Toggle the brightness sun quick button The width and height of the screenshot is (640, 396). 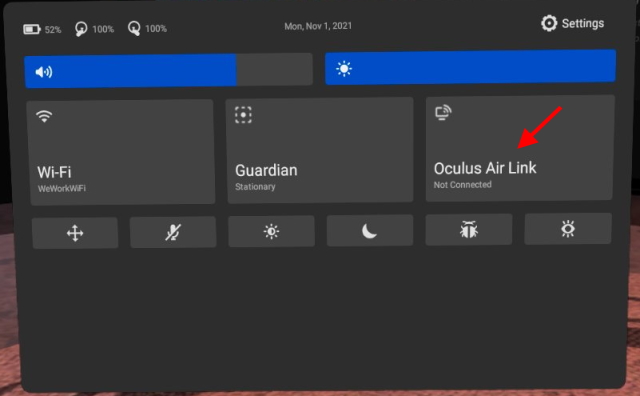click(271, 231)
